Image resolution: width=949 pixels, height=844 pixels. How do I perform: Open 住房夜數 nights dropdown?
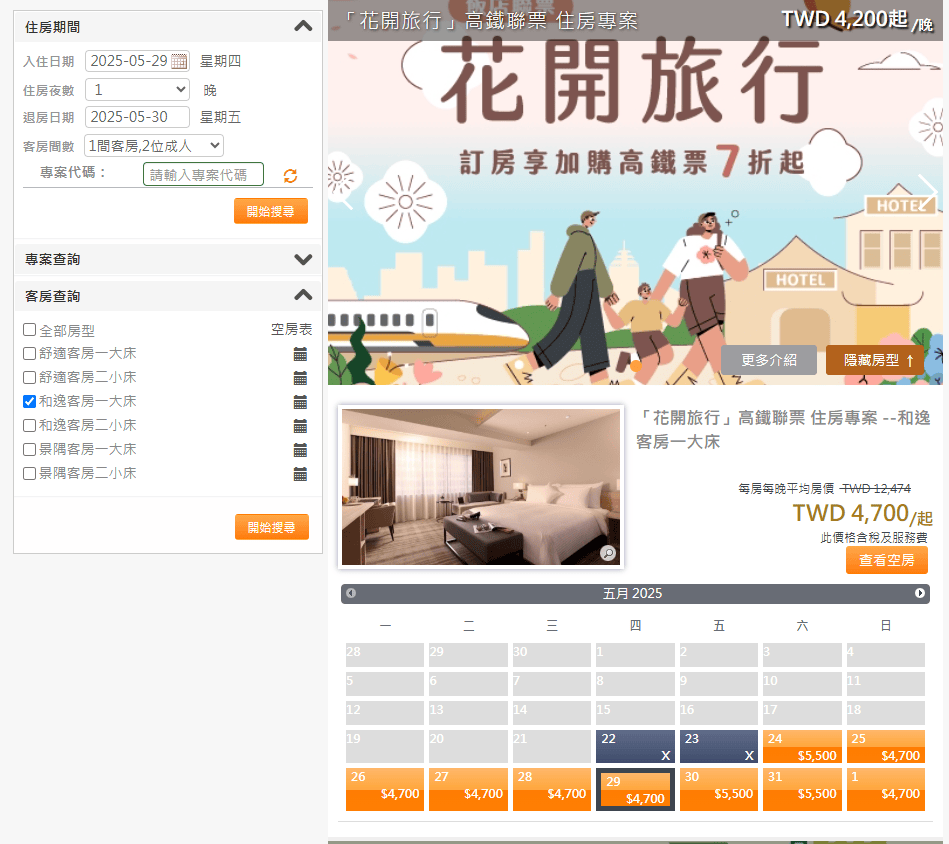click(137, 90)
